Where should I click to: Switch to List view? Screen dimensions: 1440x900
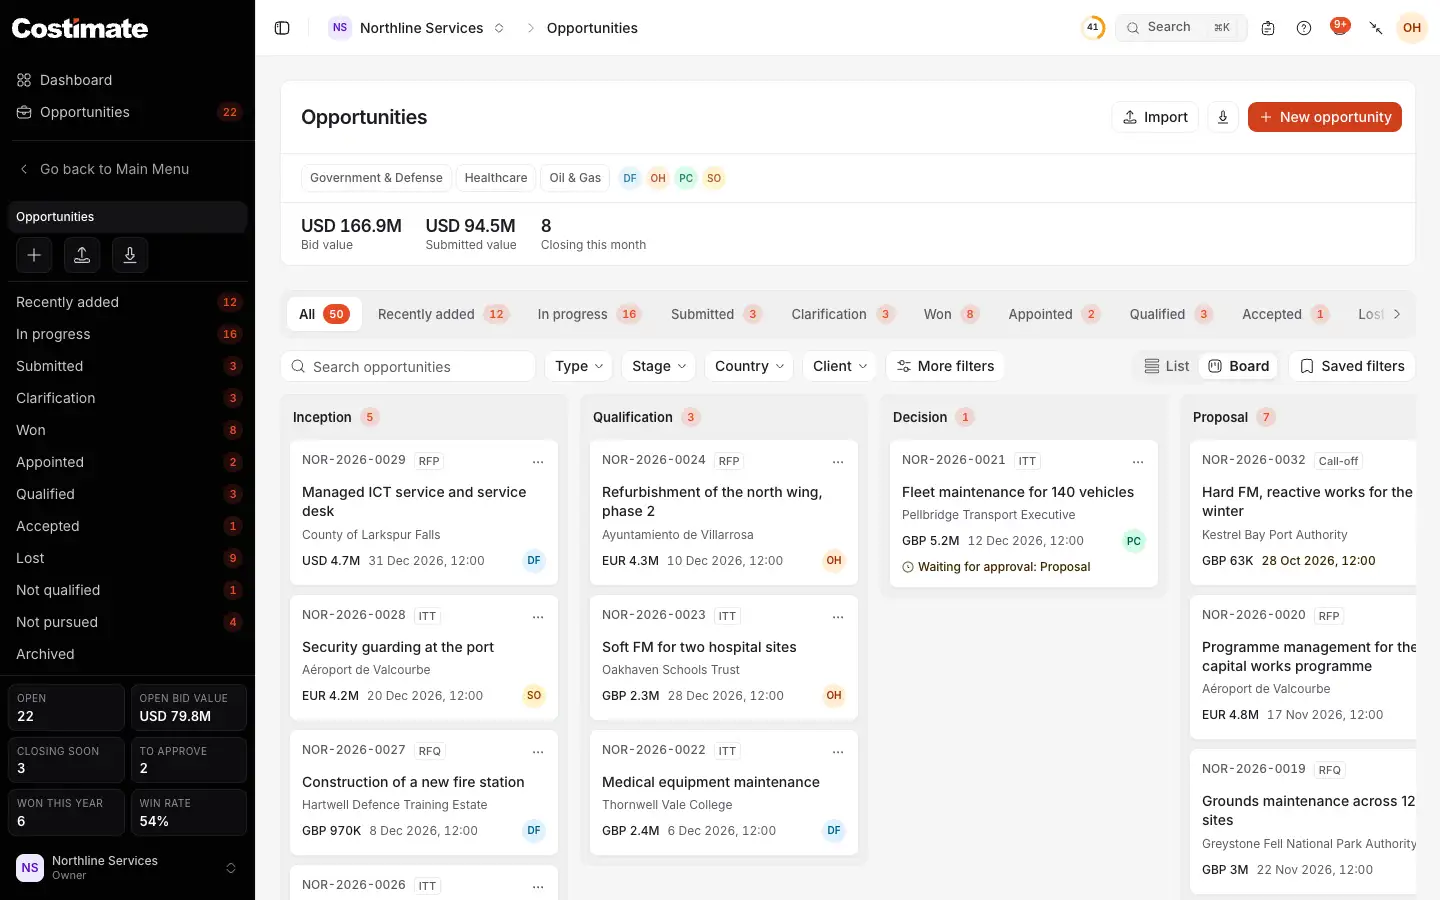1167,366
